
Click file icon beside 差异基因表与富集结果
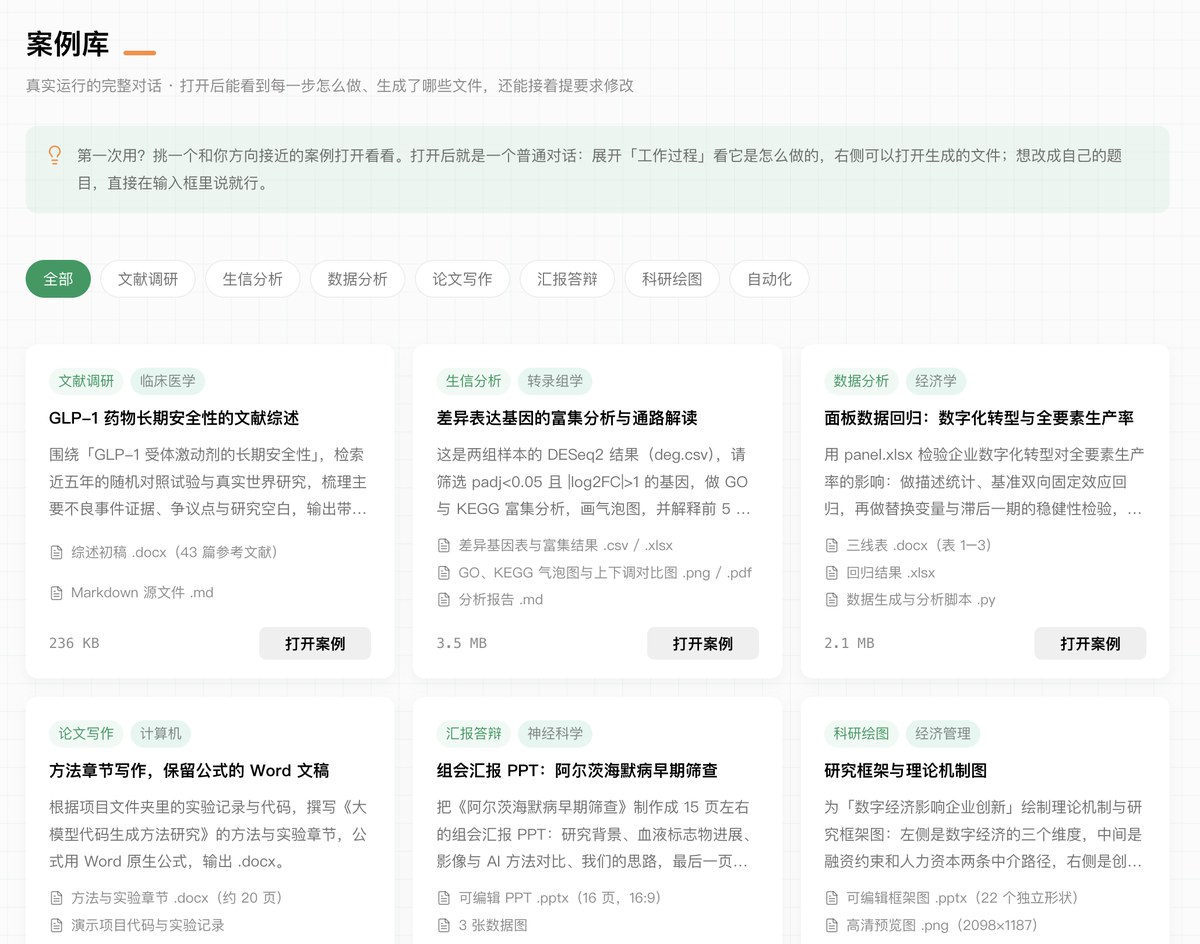coord(444,545)
